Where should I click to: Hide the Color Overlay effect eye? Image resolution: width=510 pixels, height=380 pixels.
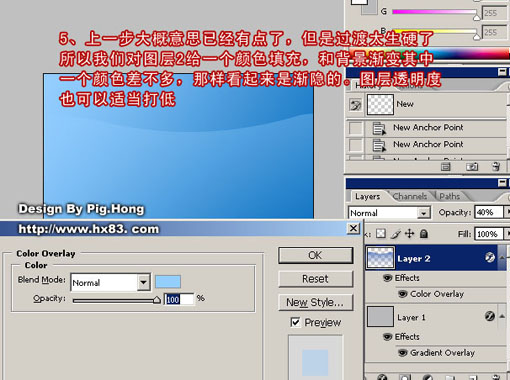pos(403,294)
